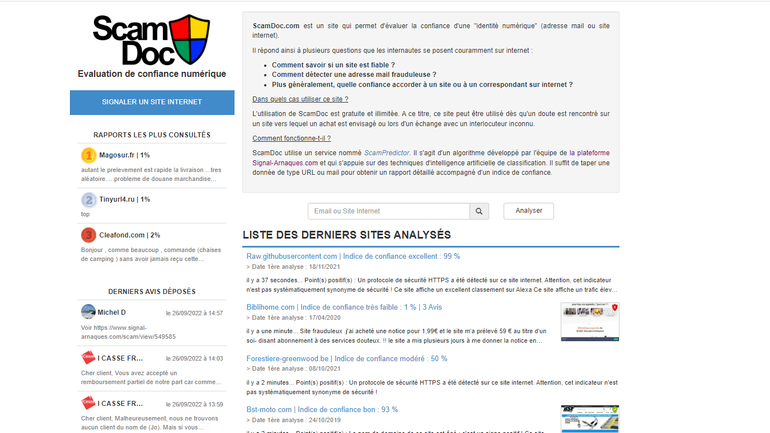This screenshot has width=770, height=433.
Task: Click the 'Rapports les plus consultés' heading
Action: (x=152, y=135)
